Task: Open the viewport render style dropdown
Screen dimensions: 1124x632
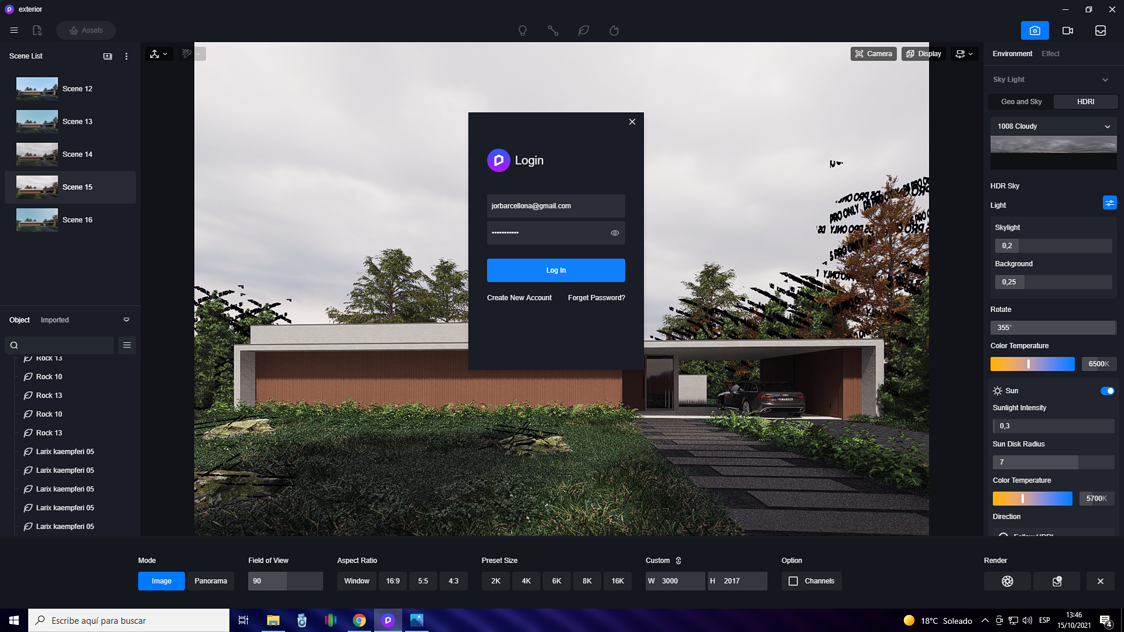Action: pyautogui.click(x=959, y=53)
